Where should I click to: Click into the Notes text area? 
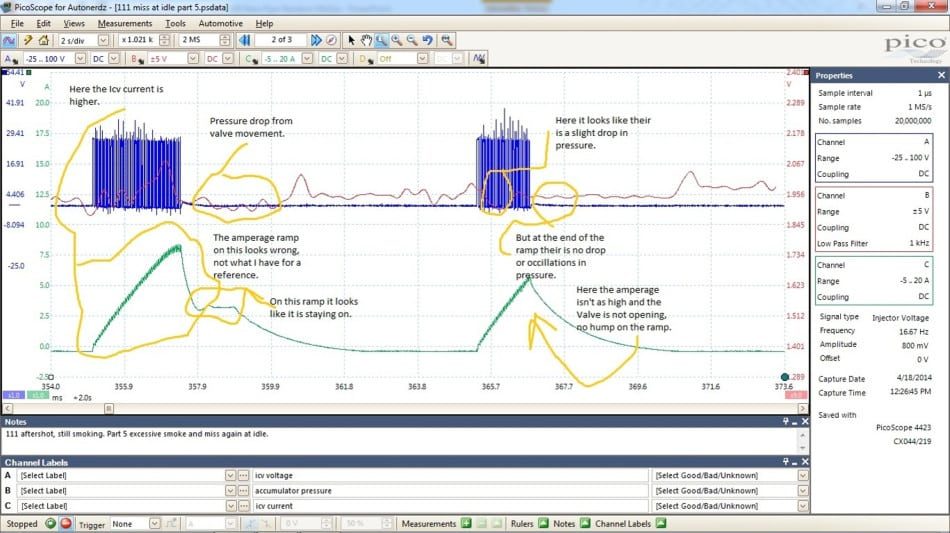tap(400, 441)
